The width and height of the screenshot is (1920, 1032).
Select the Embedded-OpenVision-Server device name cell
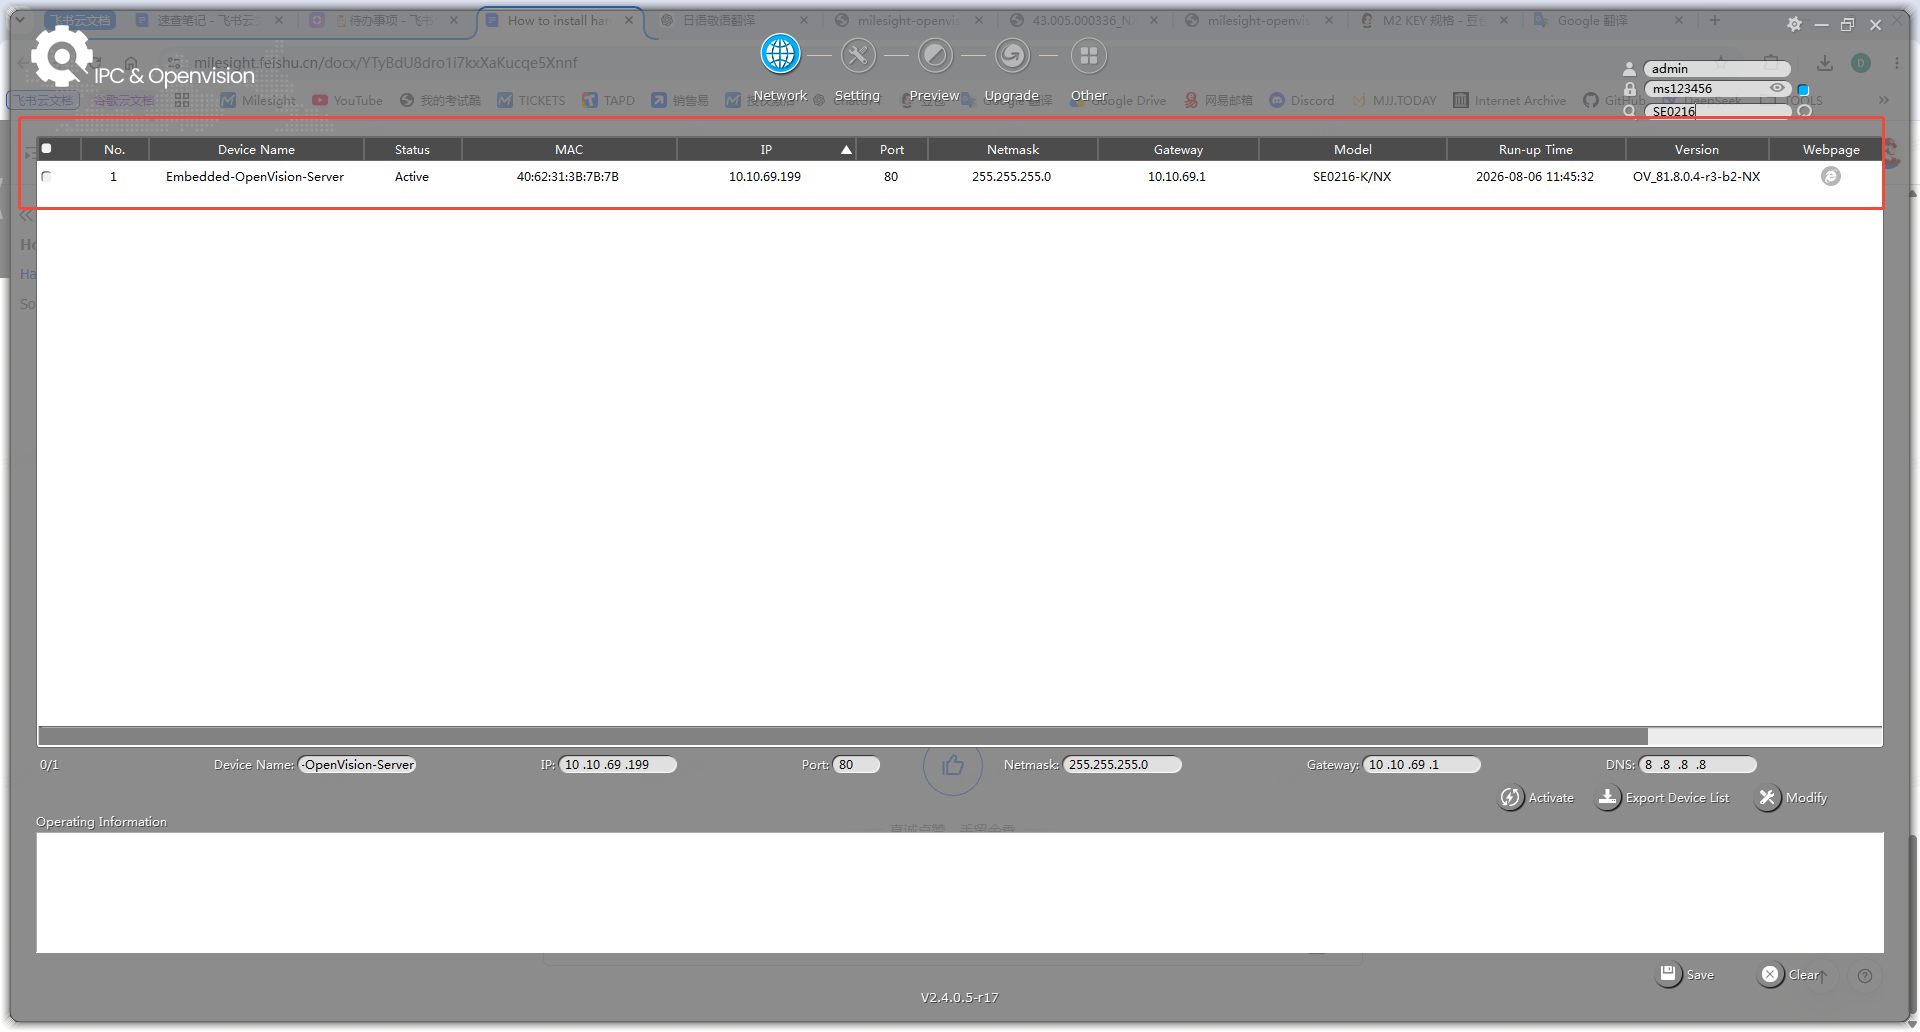[x=255, y=176]
